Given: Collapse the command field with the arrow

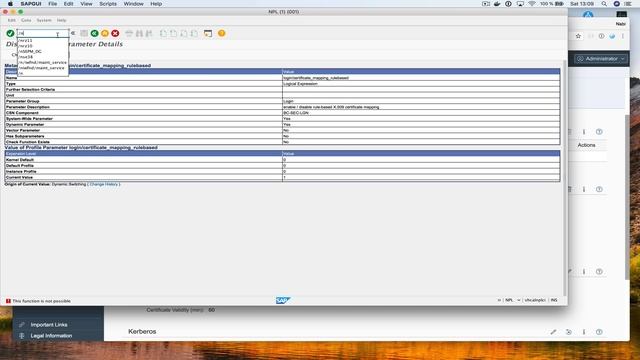Looking at the screenshot, I should [73, 33].
